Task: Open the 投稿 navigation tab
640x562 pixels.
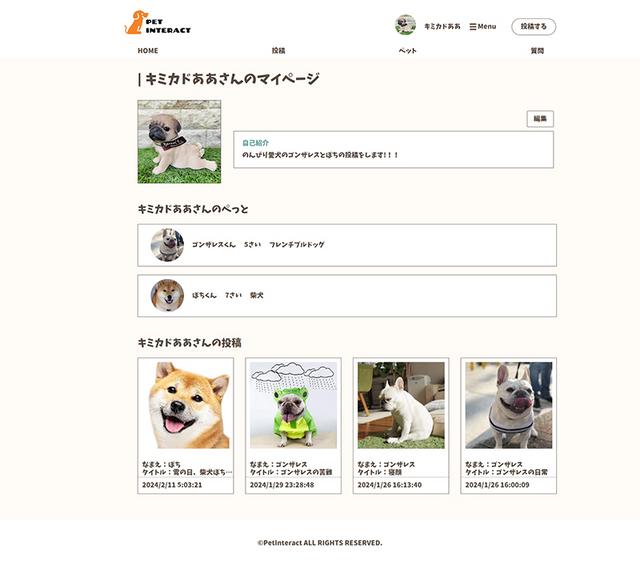Action: [x=278, y=51]
